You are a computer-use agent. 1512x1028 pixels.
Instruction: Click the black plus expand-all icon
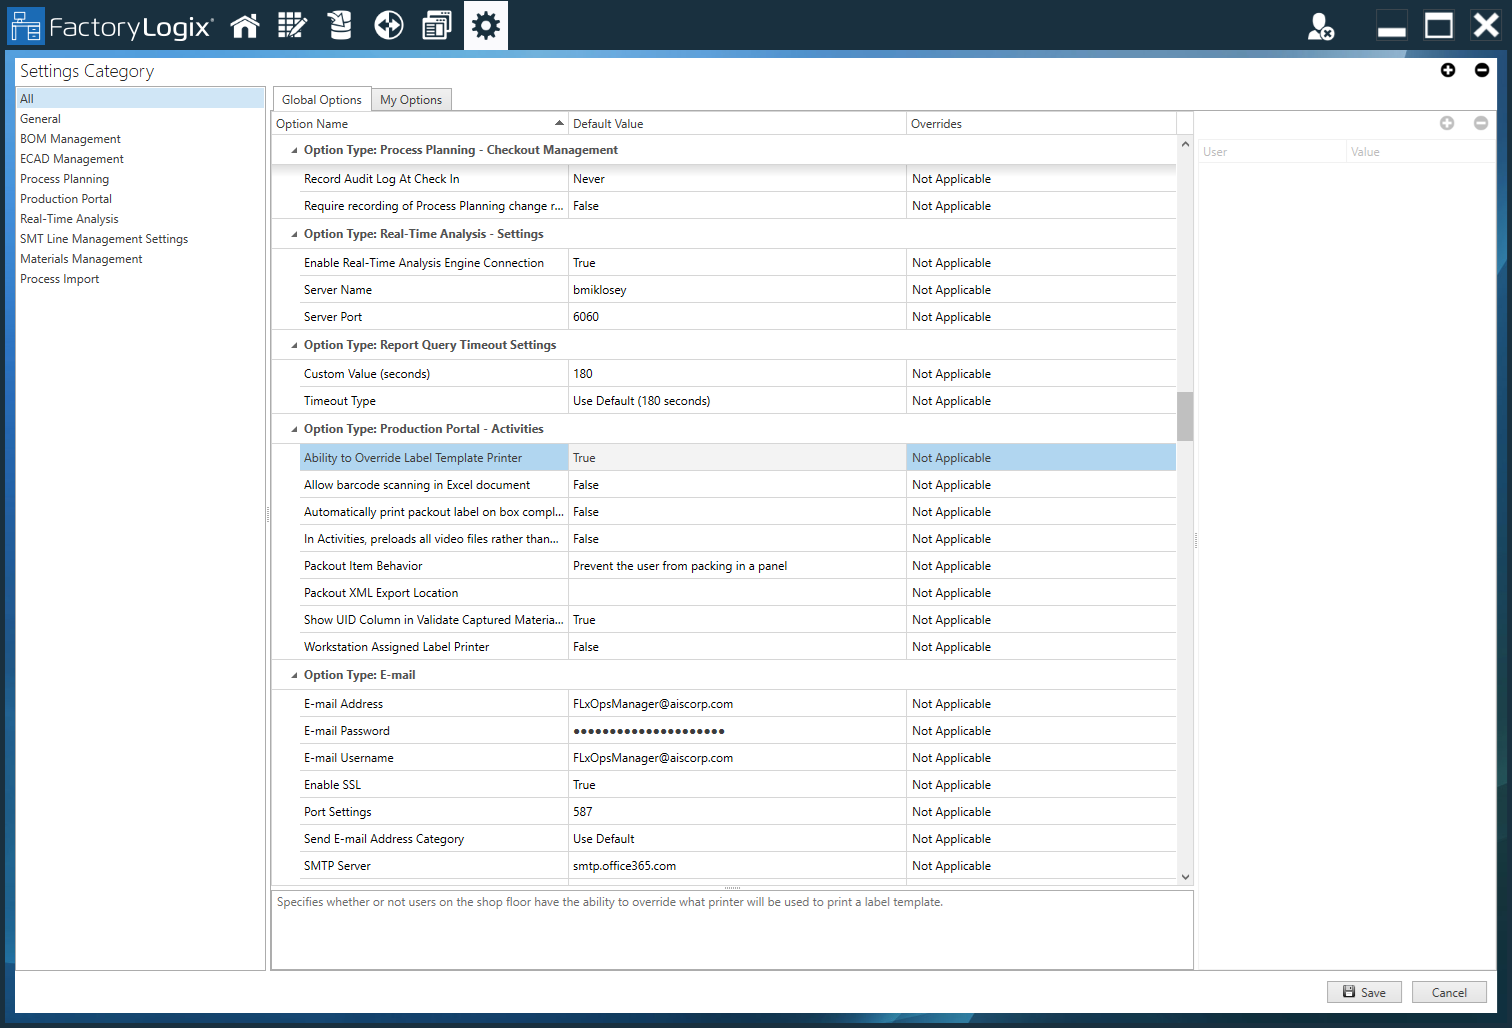pyautogui.click(x=1447, y=70)
